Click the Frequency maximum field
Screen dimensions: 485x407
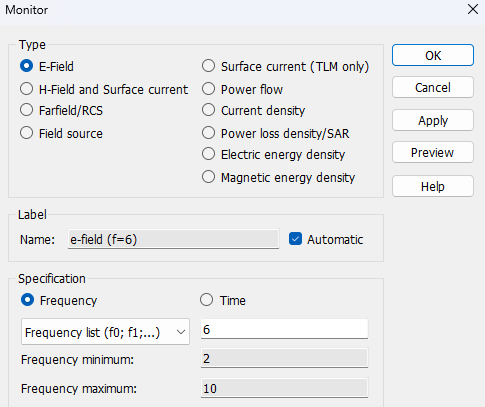(x=284, y=388)
